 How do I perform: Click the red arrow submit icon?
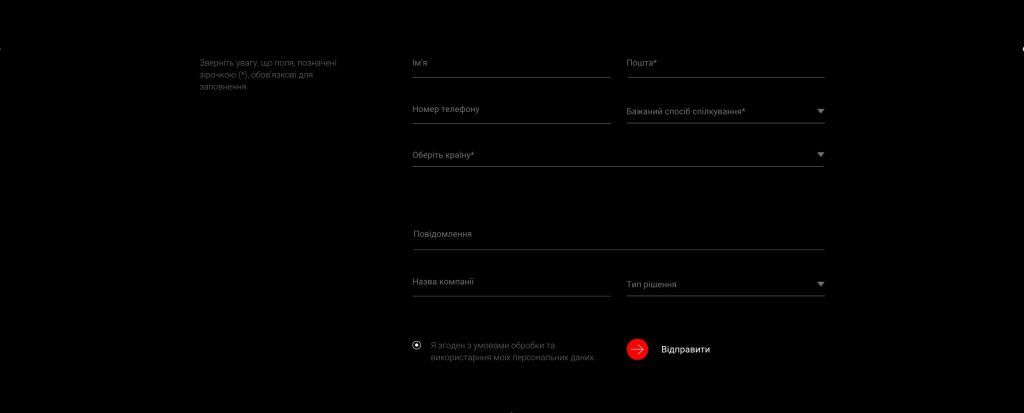[x=637, y=350]
